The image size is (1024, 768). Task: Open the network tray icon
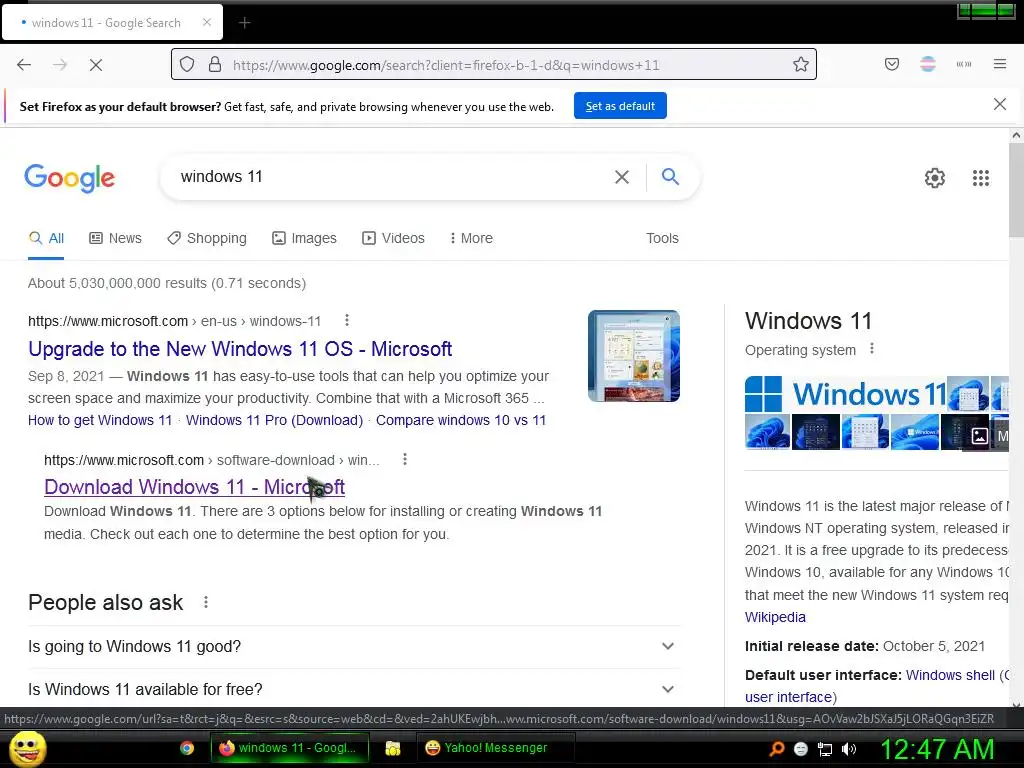coord(825,749)
